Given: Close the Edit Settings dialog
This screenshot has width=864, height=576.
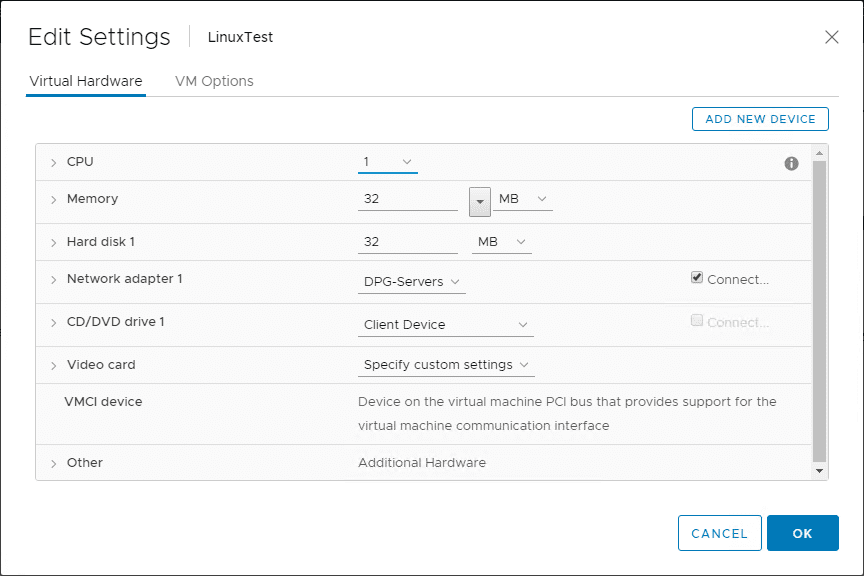Looking at the screenshot, I should click(831, 37).
